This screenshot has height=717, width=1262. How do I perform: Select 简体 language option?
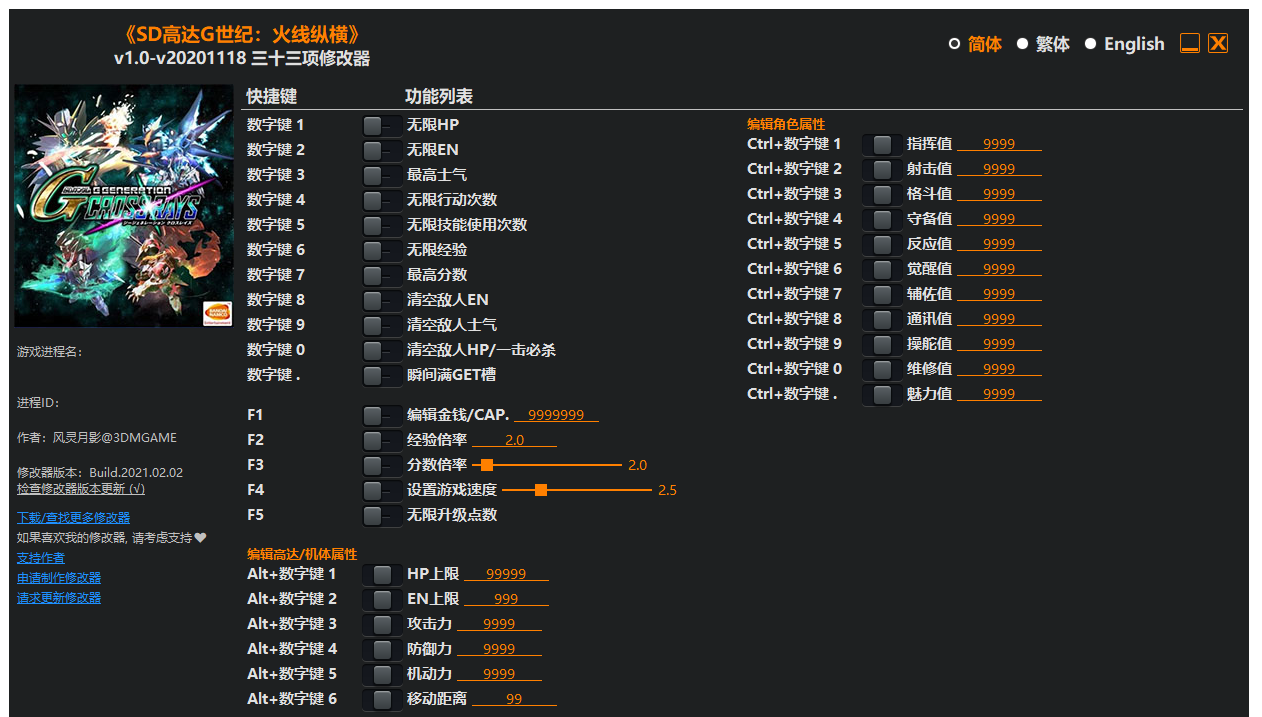[x=975, y=44]
